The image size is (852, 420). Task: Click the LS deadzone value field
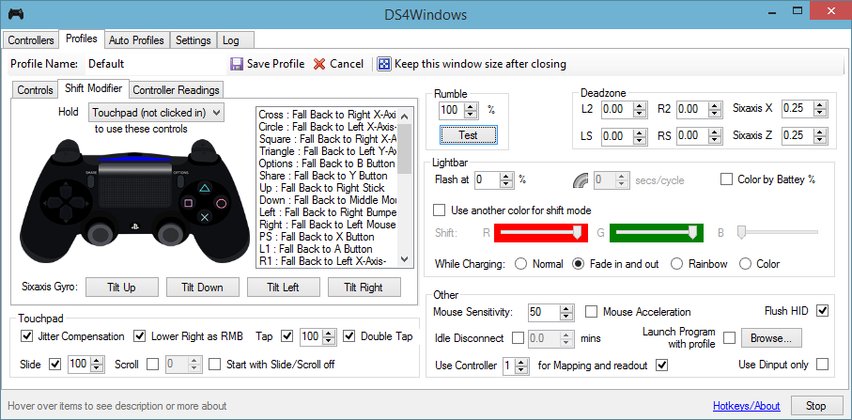coord(617,136)
